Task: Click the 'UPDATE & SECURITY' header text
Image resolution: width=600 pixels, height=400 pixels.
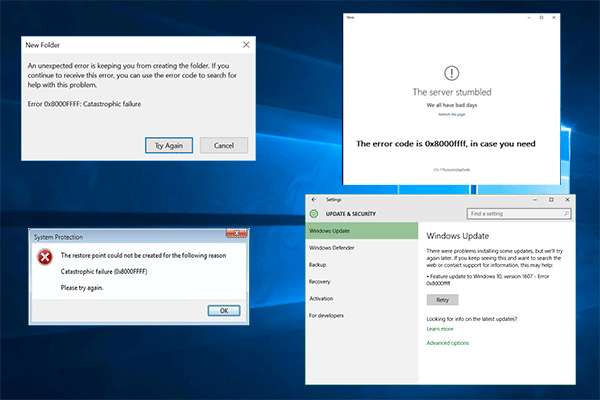Action: [x=351, y=214]
